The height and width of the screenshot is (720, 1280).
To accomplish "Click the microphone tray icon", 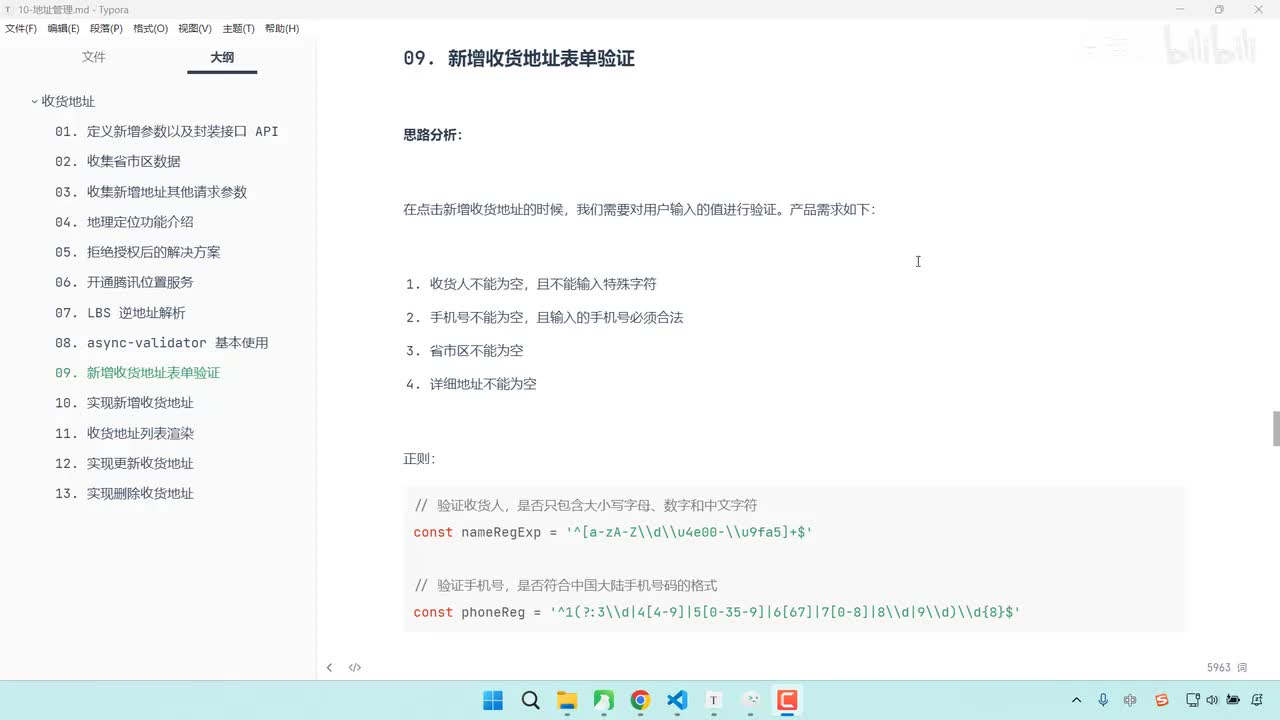I will click(1103, 700).
